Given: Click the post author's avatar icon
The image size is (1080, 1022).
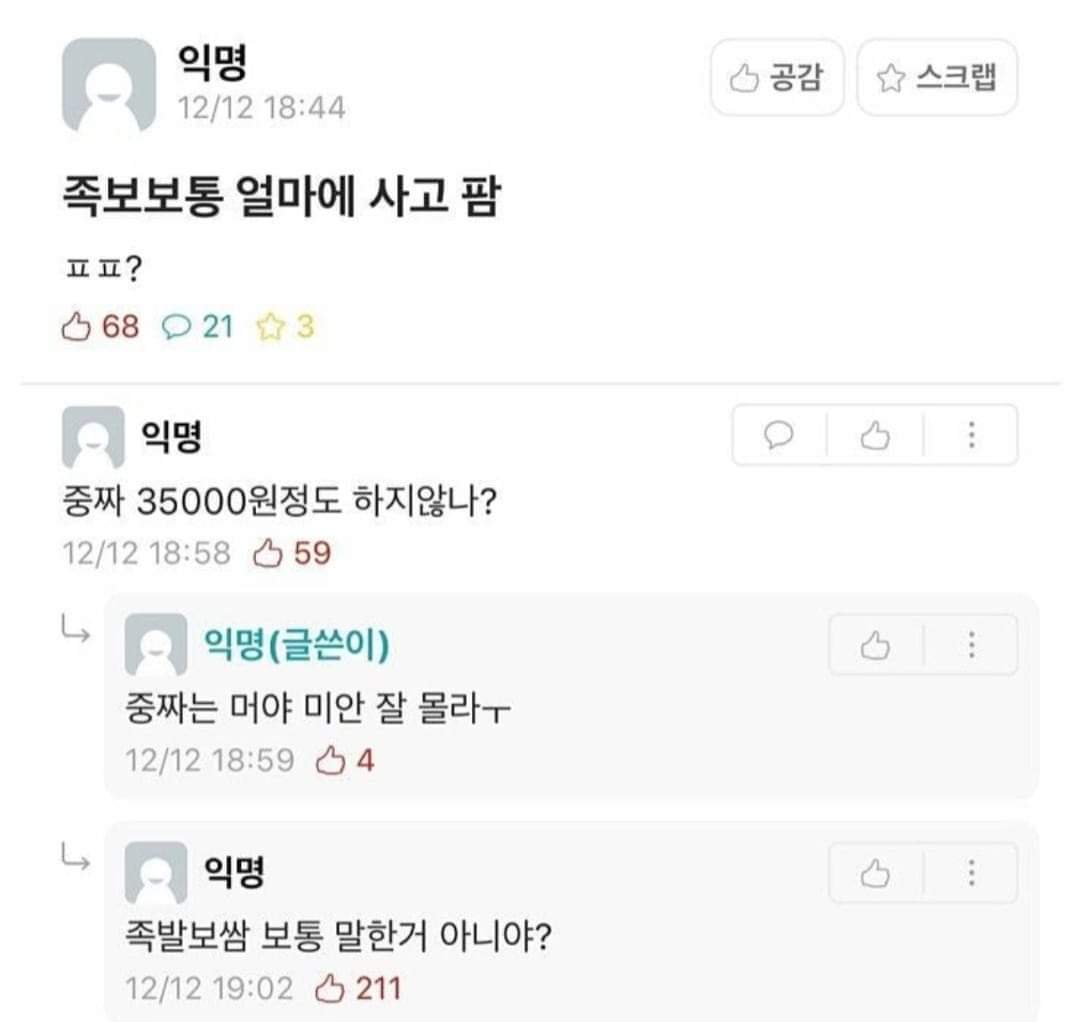Looking at the screenshot, I should [x=109, y=86].
